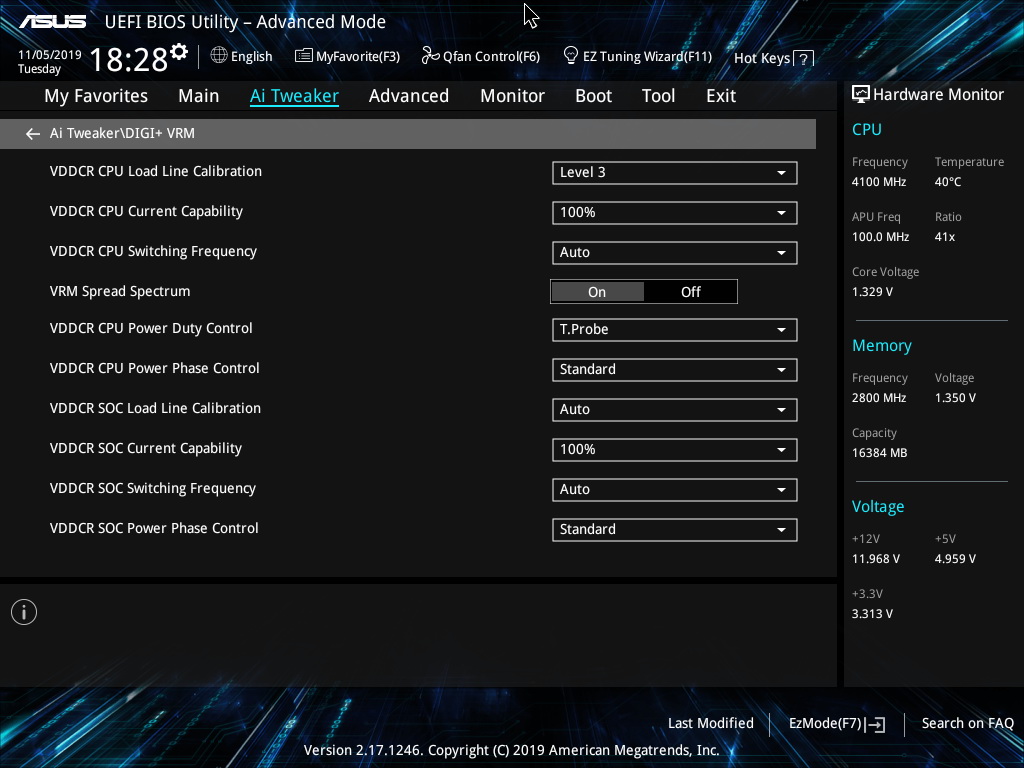Click the VDDCR SOC Switching Frequency label

[x=153, y=488]
